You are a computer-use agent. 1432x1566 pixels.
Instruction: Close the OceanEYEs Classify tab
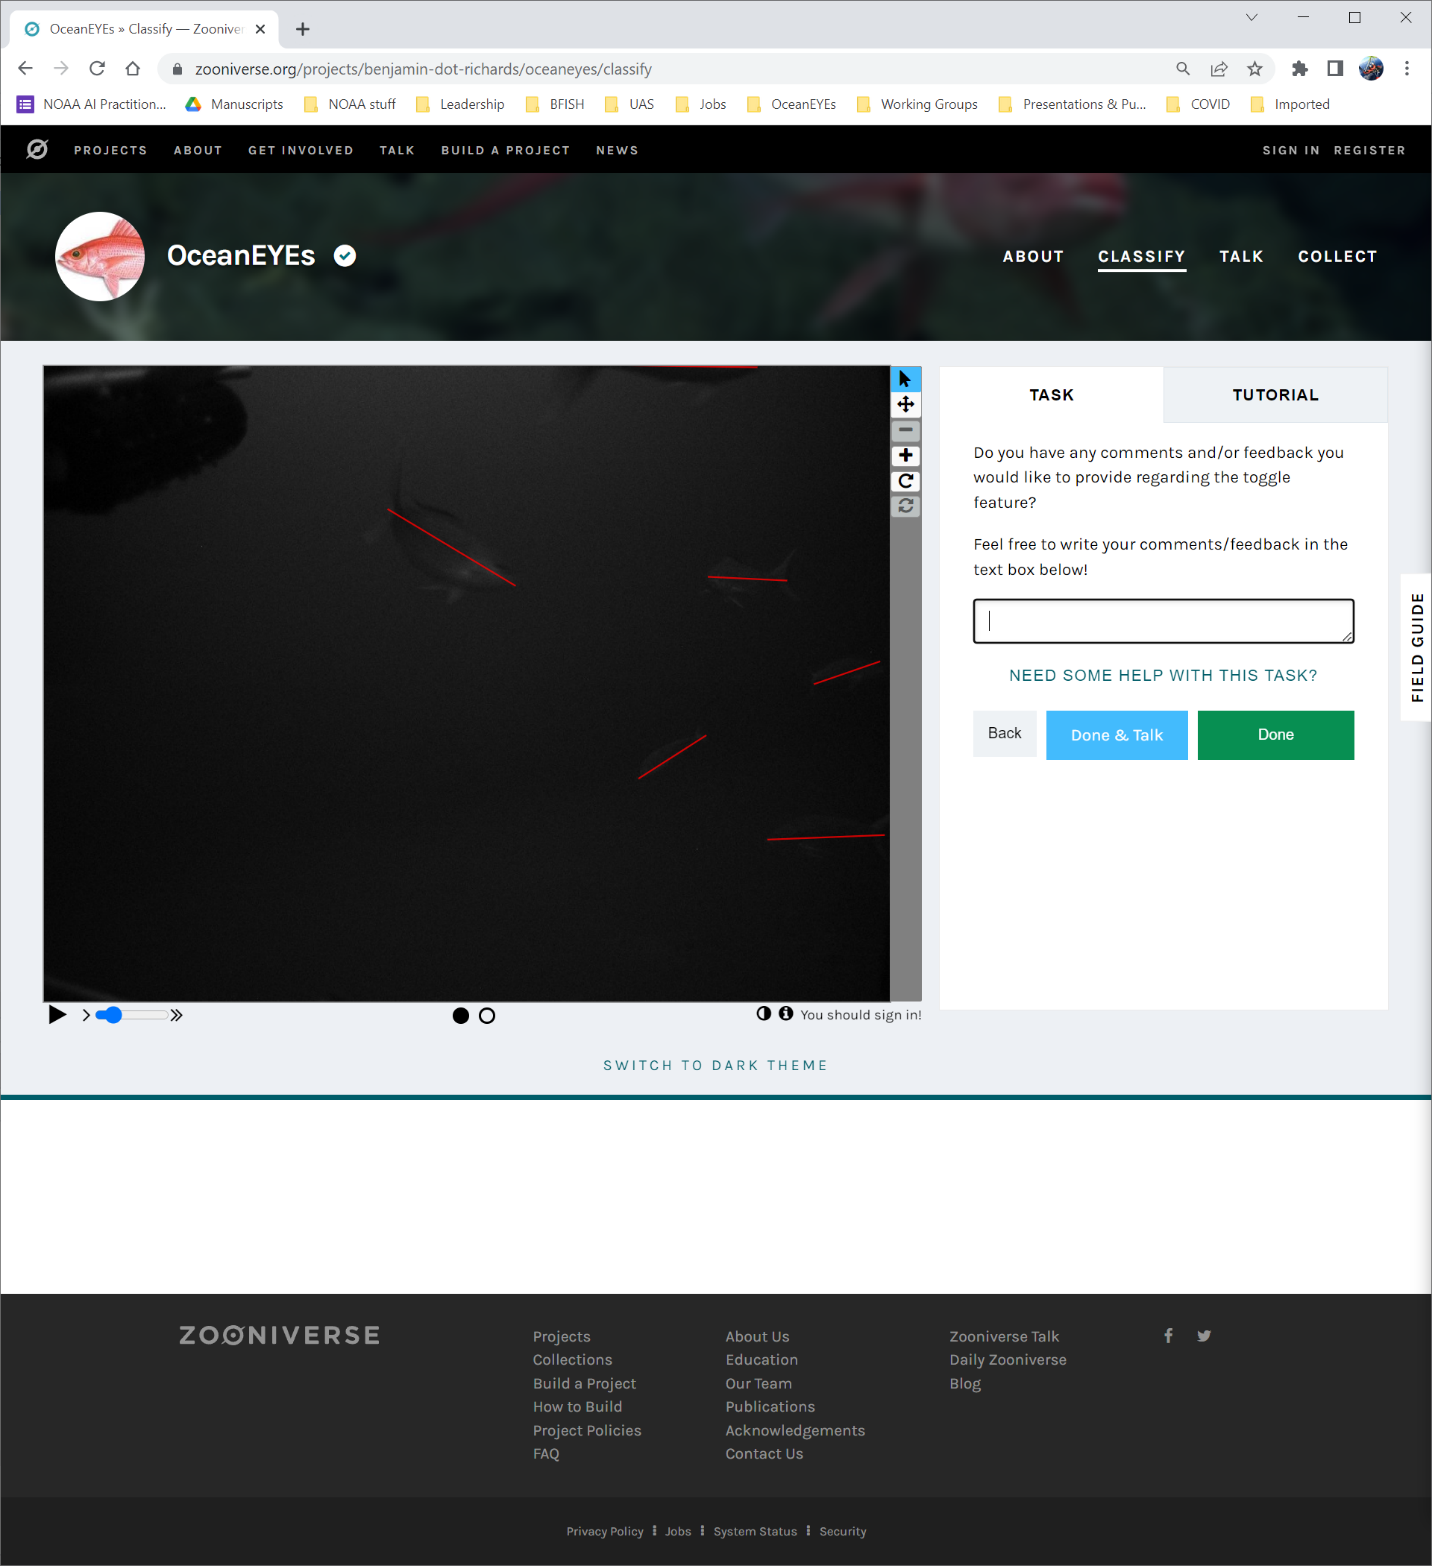(260, 29)
